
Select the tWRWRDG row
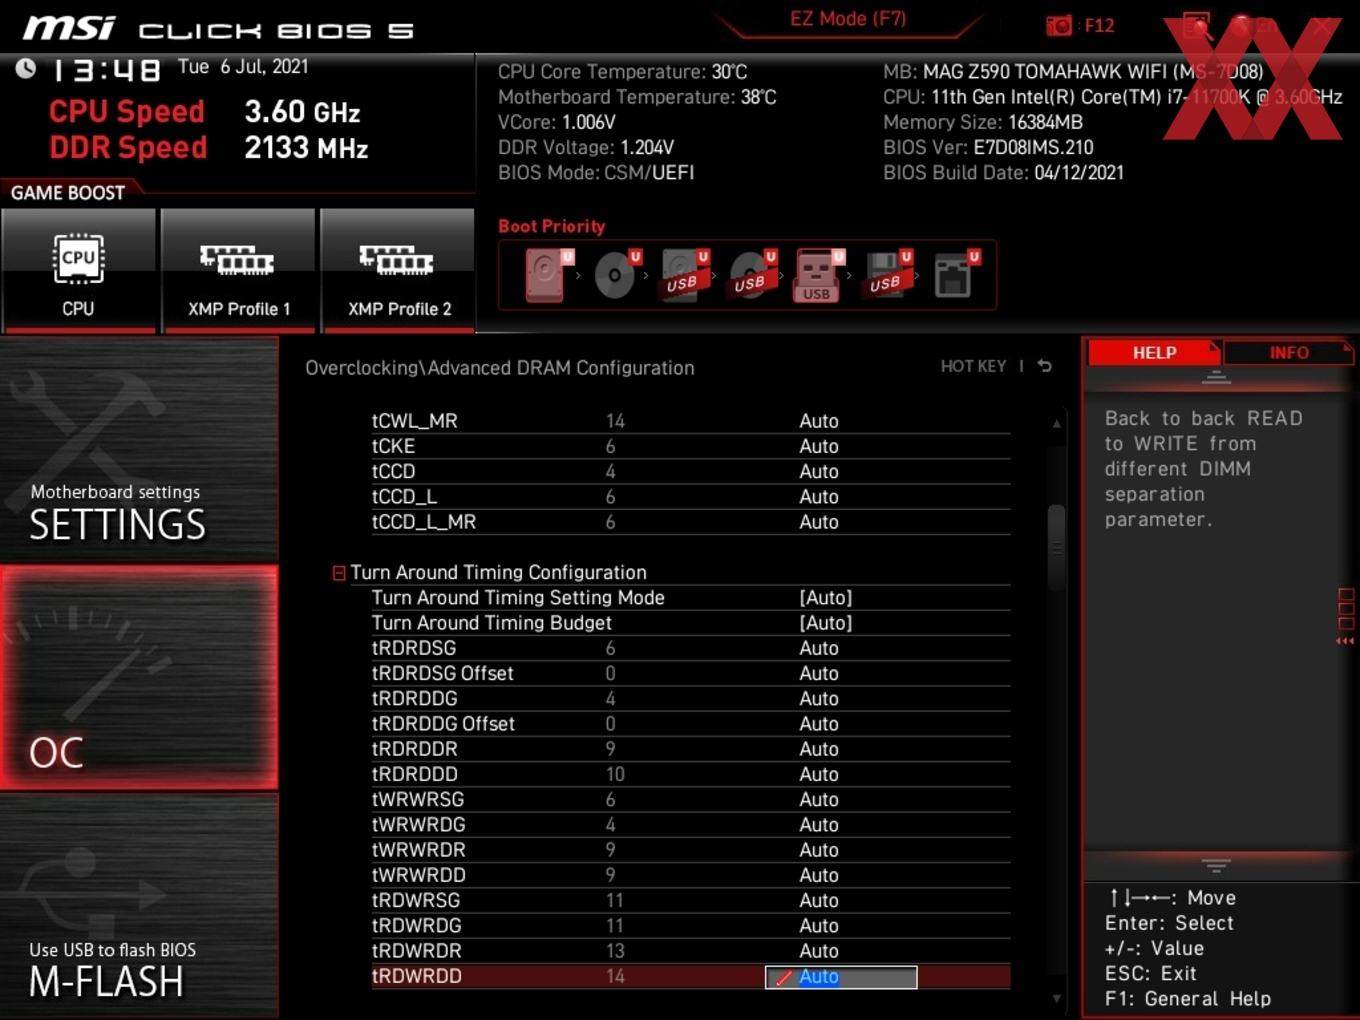click(690, 824)
